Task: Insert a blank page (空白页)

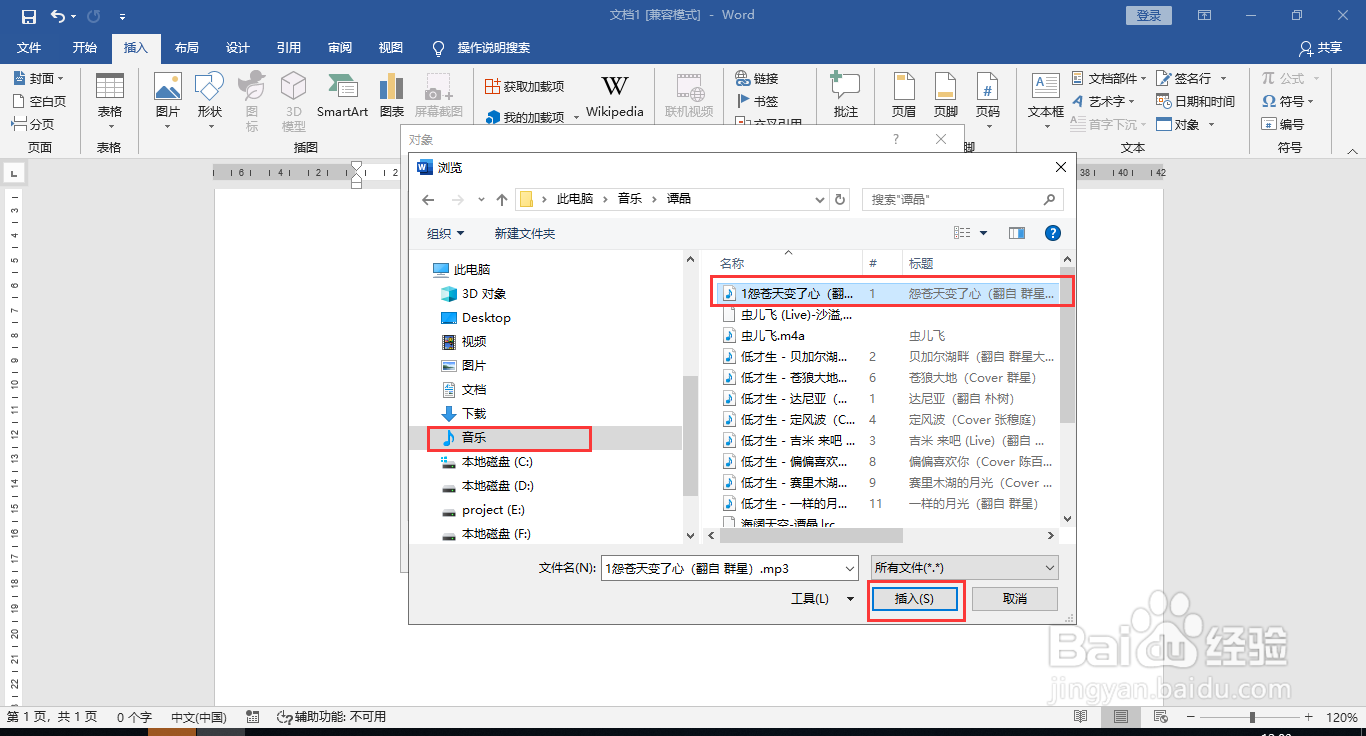Action: pos(39,101)
